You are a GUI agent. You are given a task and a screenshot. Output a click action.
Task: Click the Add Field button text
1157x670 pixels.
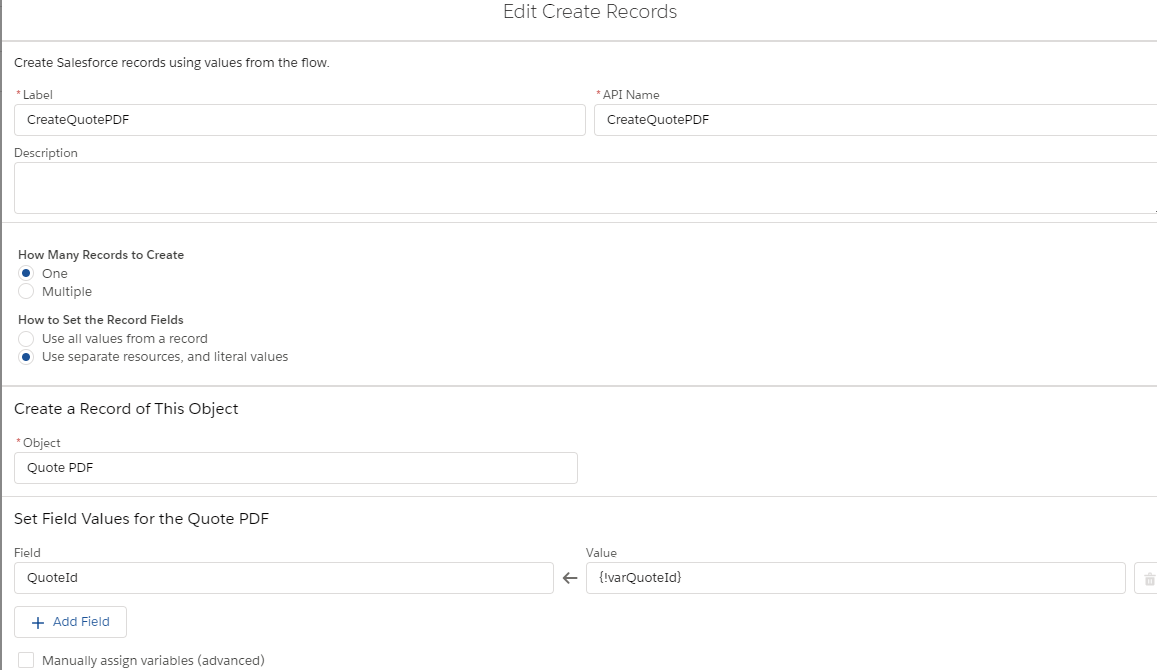click(81, 622)
